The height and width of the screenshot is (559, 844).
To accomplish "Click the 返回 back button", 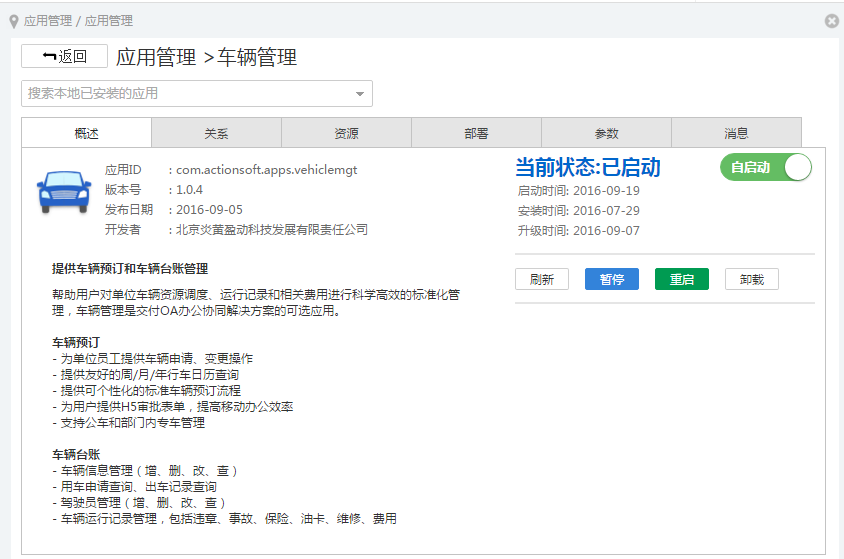I will (x=64, y=56).
